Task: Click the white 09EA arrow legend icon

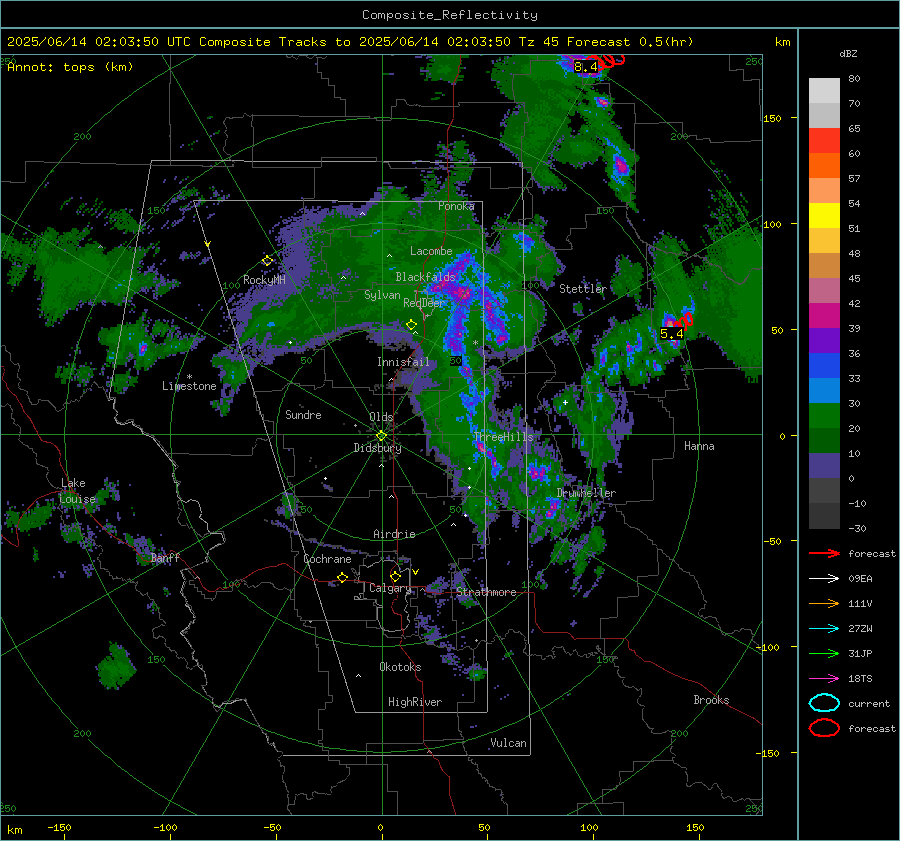Action: coord(824,578)
